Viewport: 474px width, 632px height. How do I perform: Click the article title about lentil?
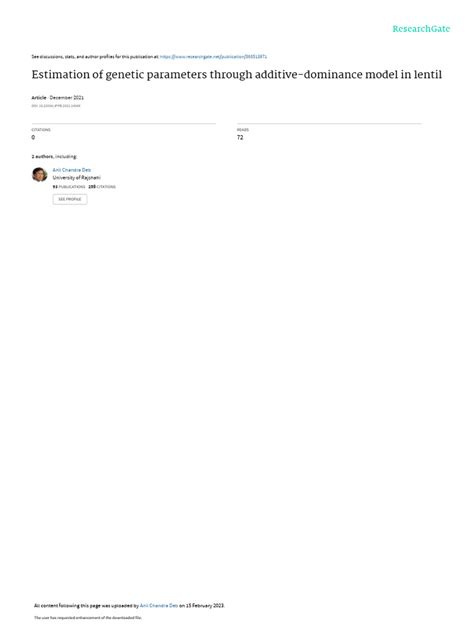click(237, 75)
